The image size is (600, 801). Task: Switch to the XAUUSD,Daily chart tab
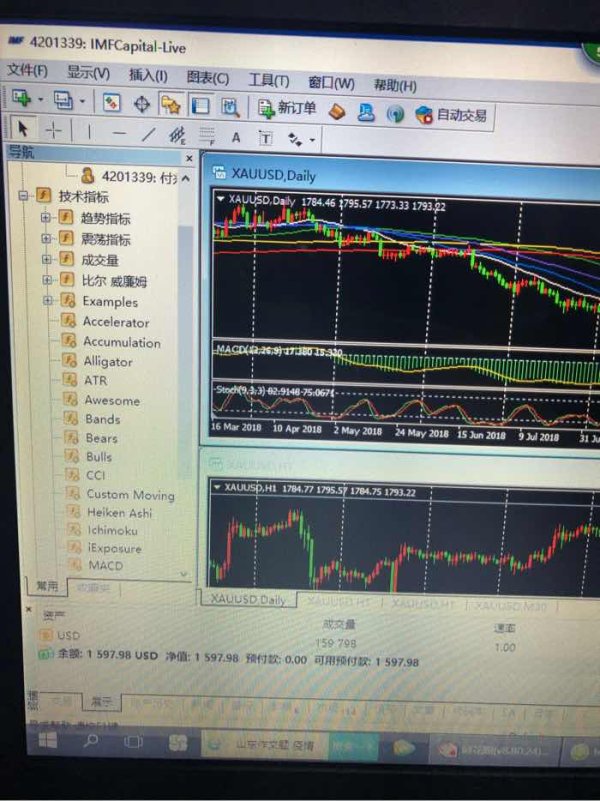coord(248,599)
